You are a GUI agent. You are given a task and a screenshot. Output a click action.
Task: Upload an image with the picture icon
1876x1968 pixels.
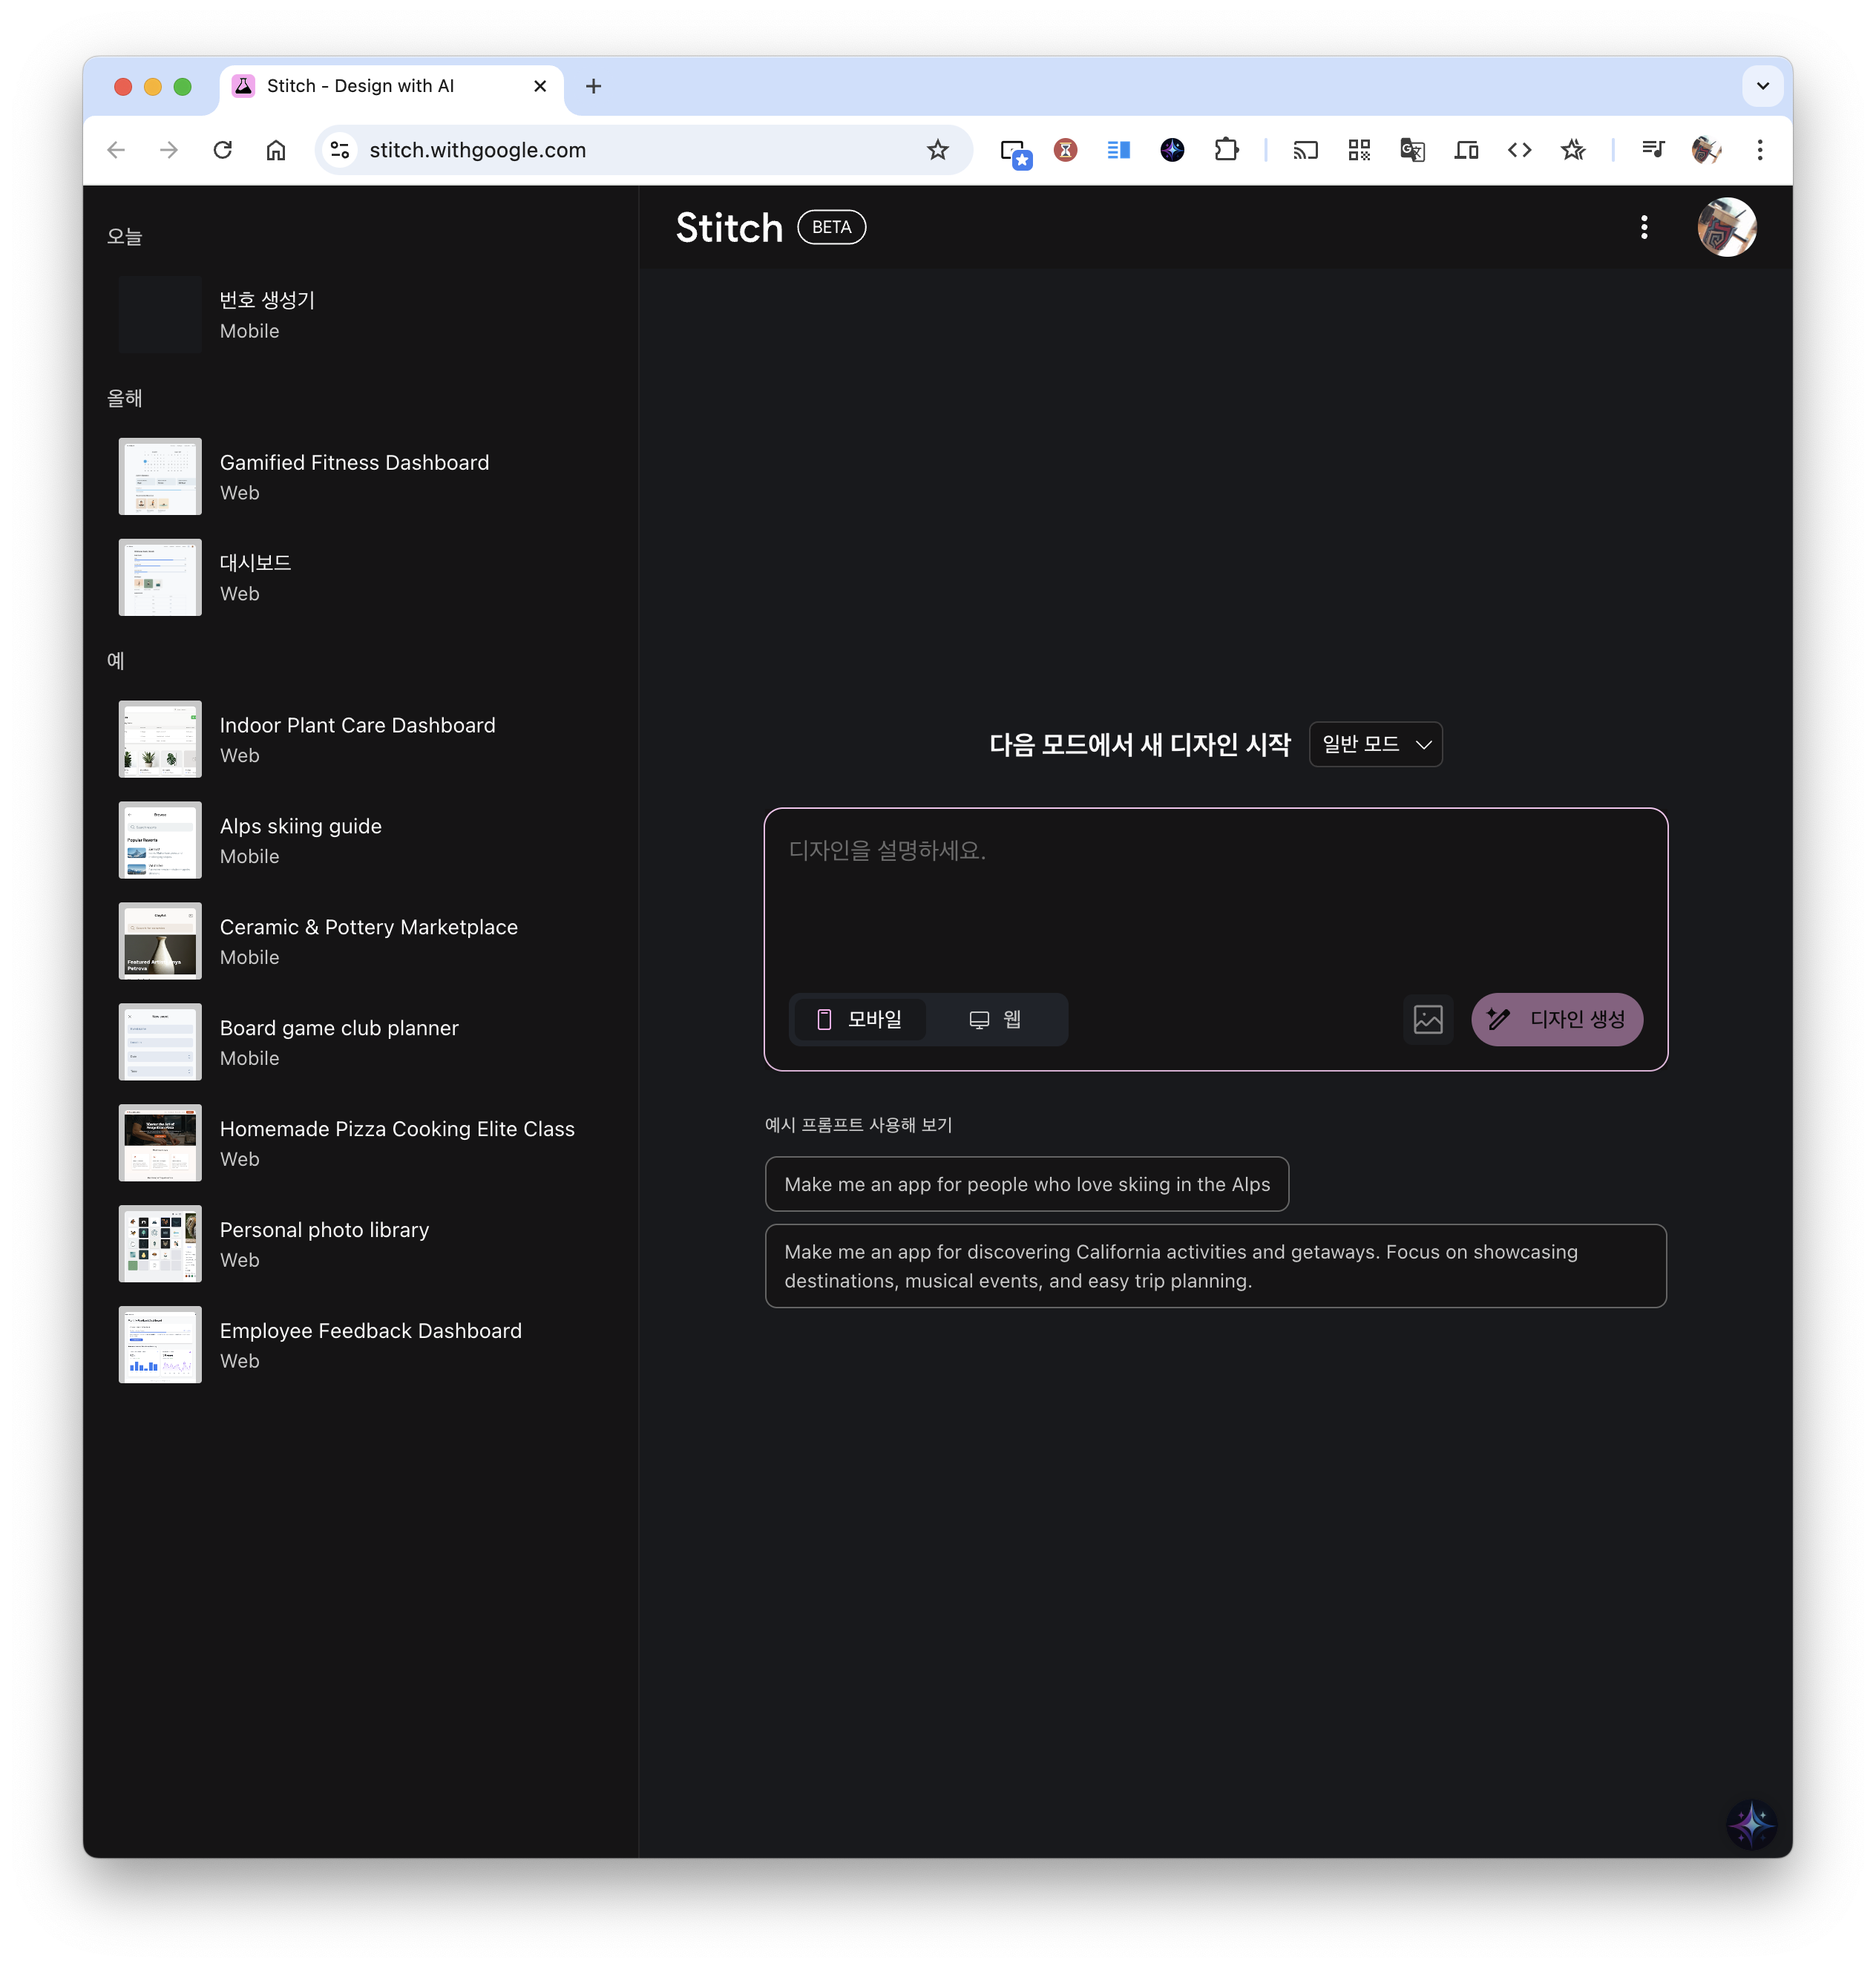click(x=1428, y=1019)
